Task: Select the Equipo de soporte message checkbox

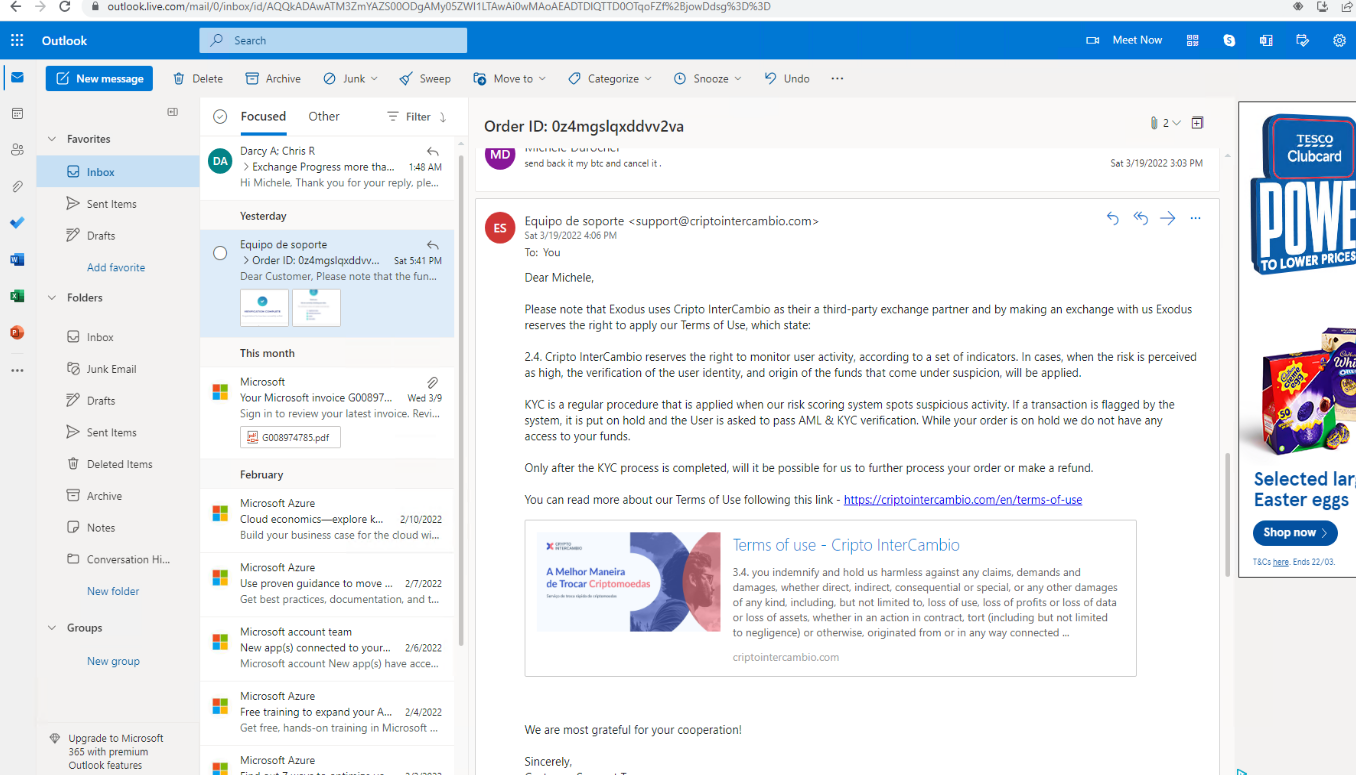Action: (220, 253)
